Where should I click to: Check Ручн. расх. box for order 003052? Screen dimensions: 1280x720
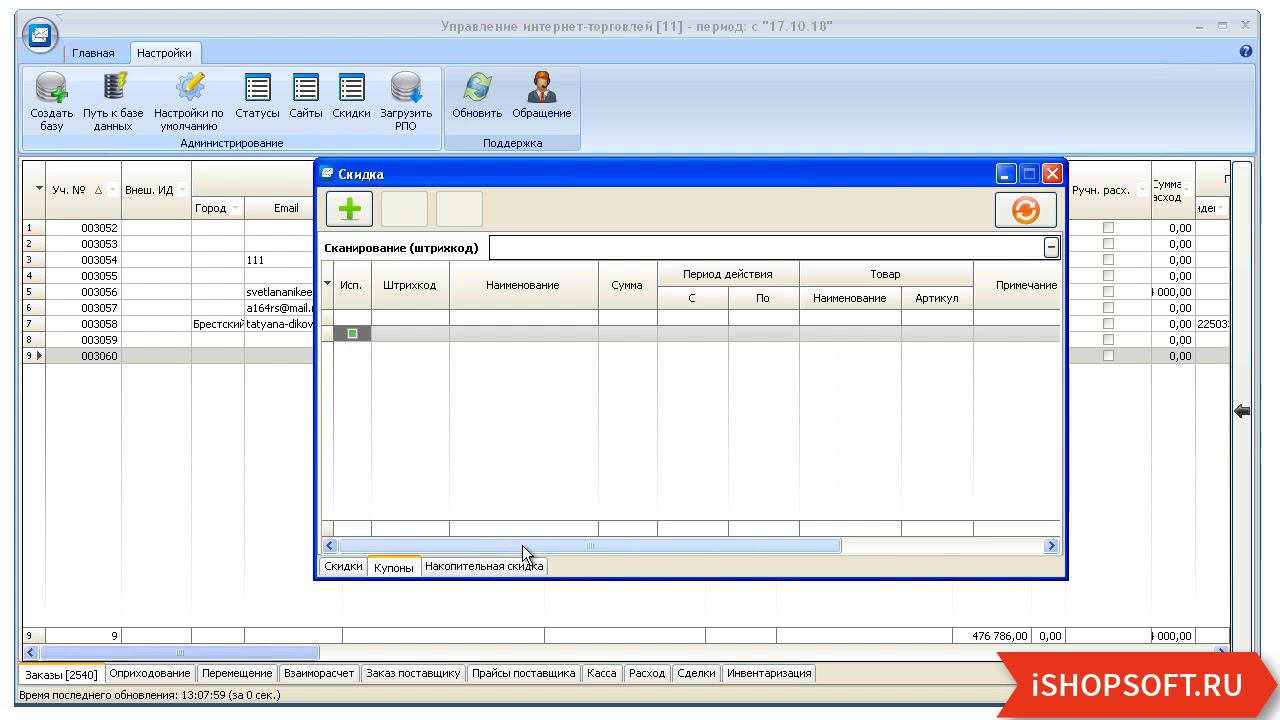click(x=1107, y=228)
